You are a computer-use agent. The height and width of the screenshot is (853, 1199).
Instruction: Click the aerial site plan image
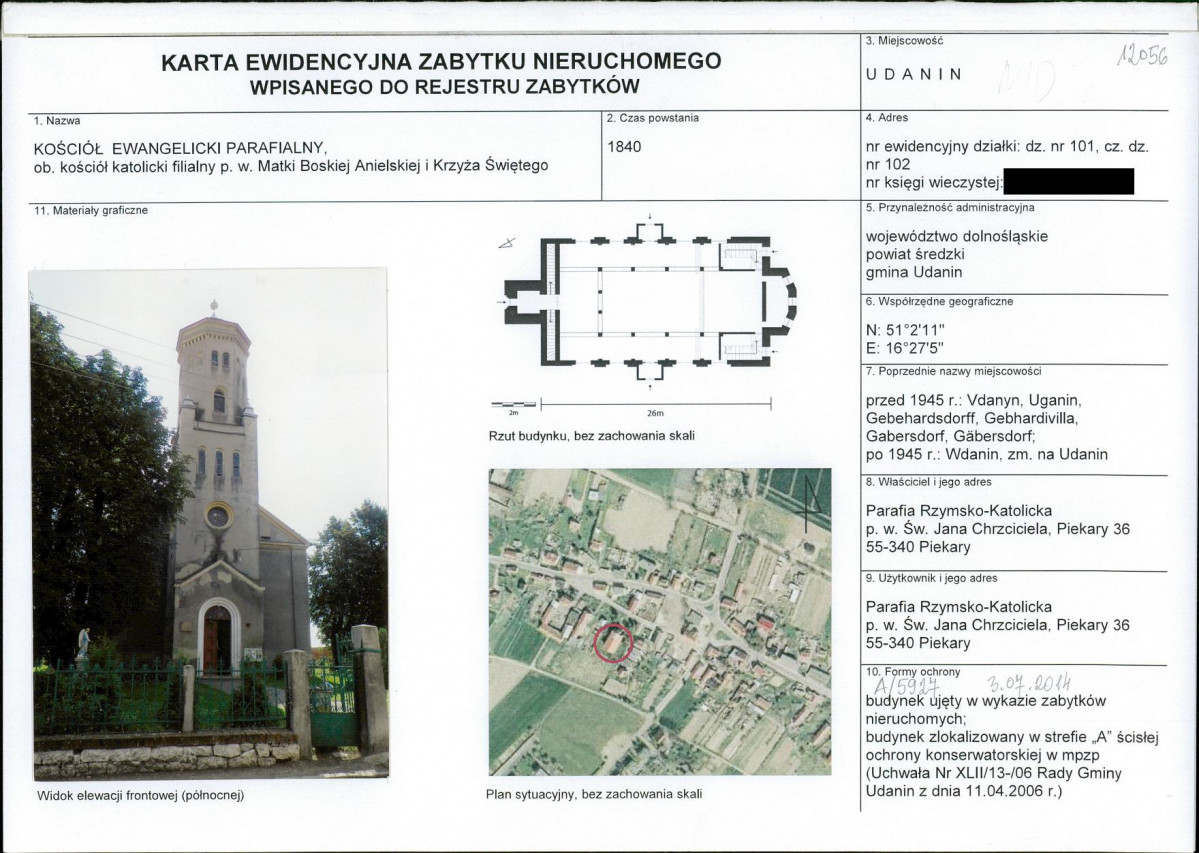click(x=660, y=621)
